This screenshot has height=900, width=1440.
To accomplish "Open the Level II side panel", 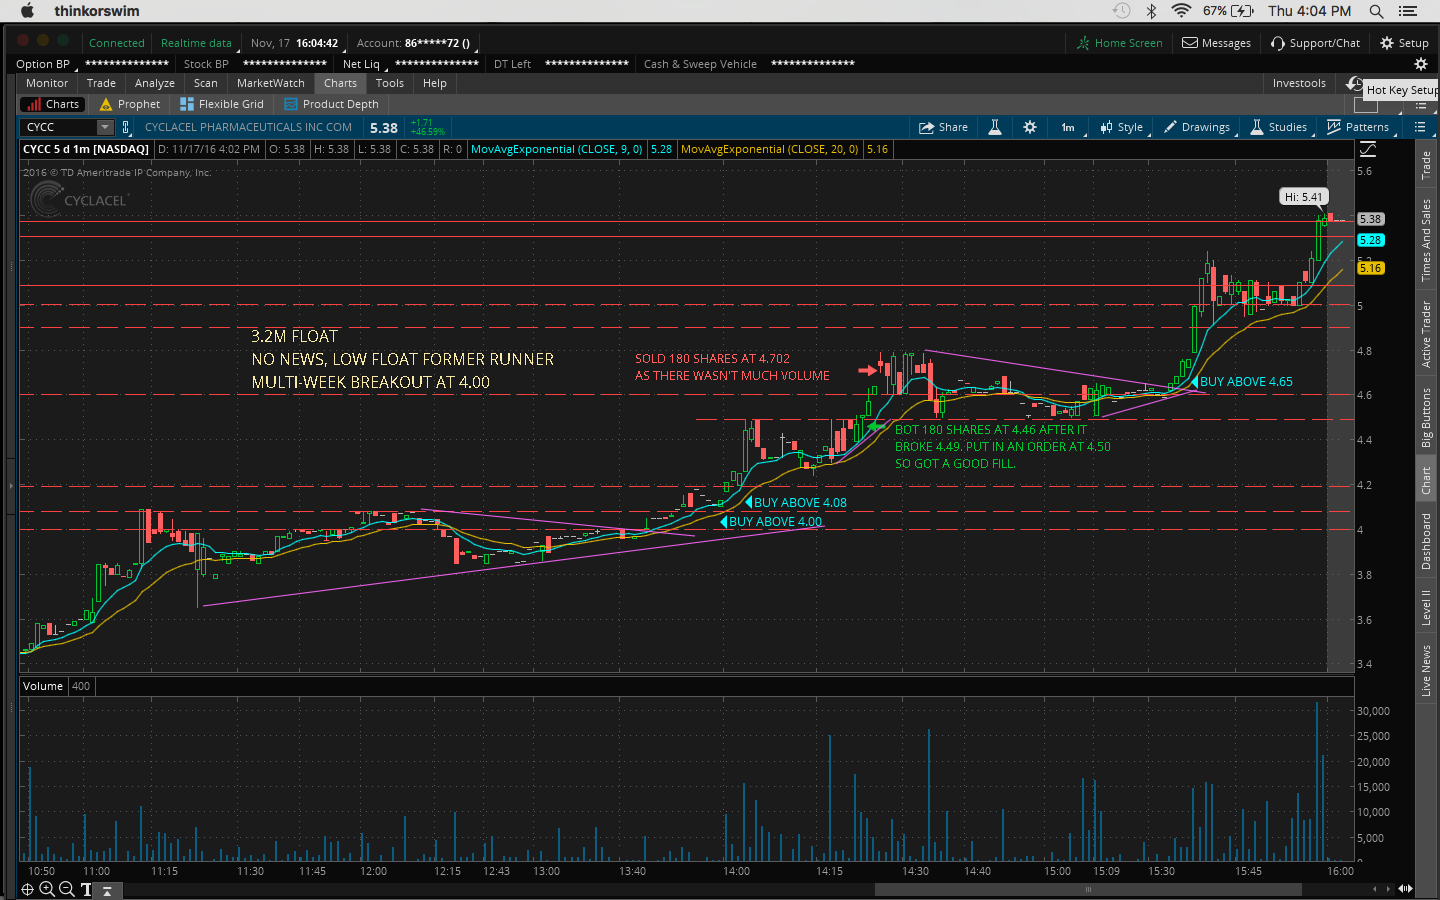I will (x=1426, y=607).
